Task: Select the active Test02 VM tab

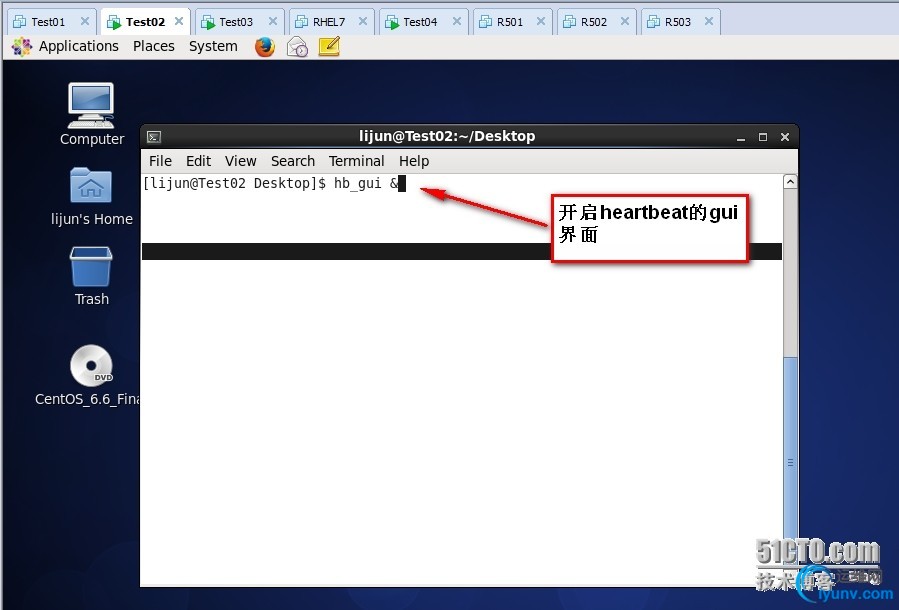Action: tap(145, 22)
